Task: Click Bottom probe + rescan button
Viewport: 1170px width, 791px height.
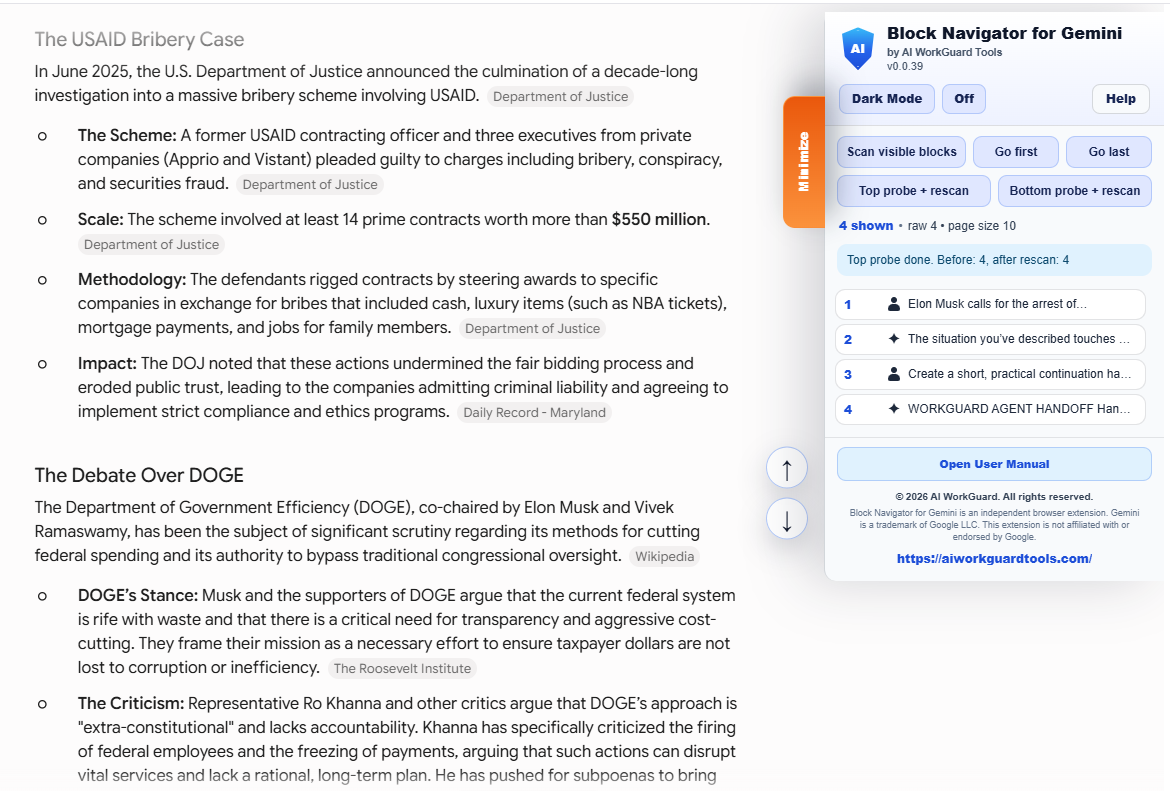Action: [1074, 190]
